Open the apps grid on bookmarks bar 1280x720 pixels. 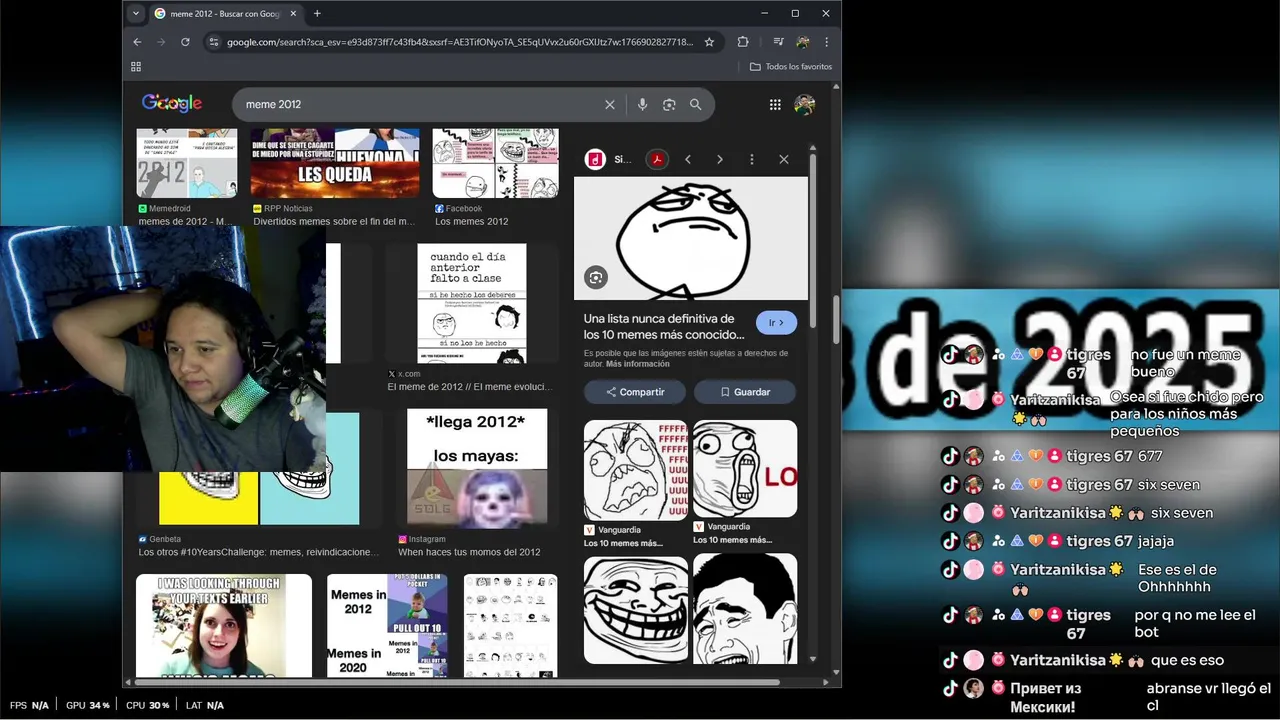coord(136,67)
